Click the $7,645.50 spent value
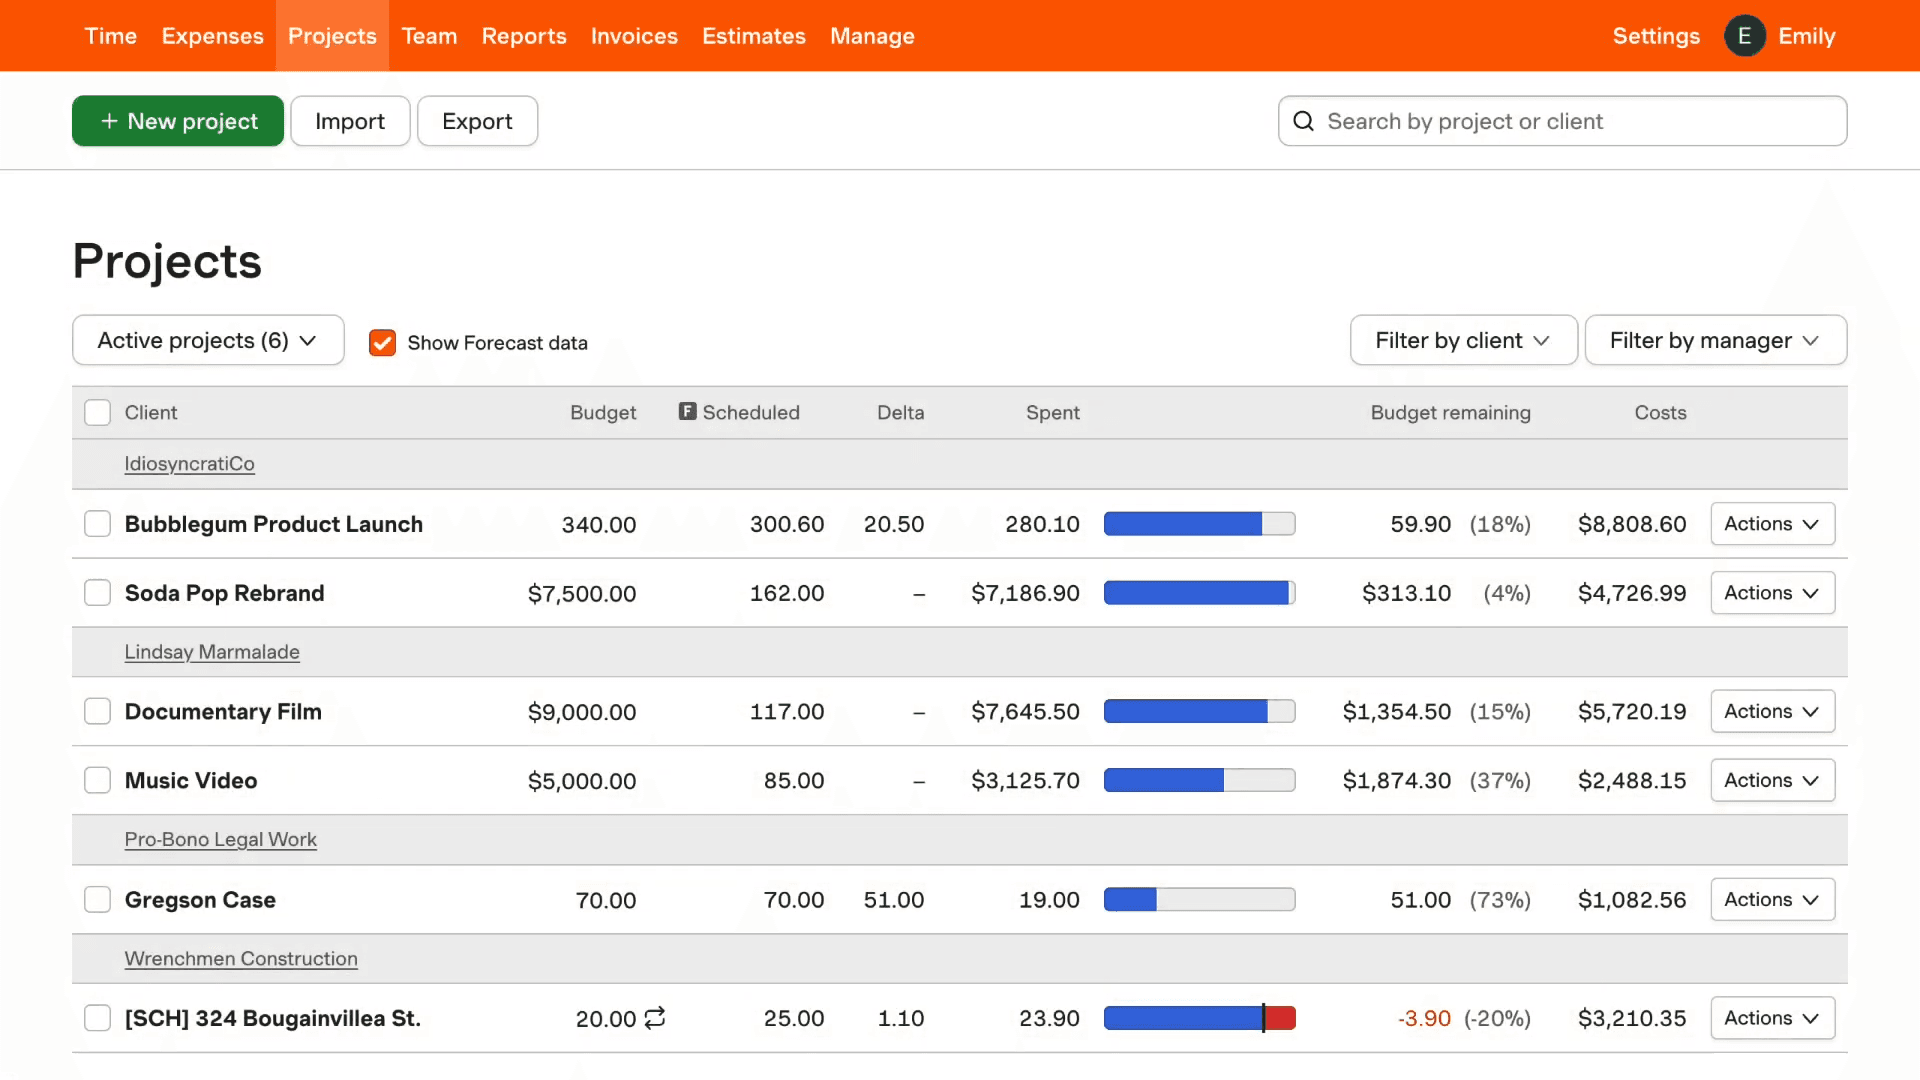Screen dimensions: 1920x1080 [1025, 711]
